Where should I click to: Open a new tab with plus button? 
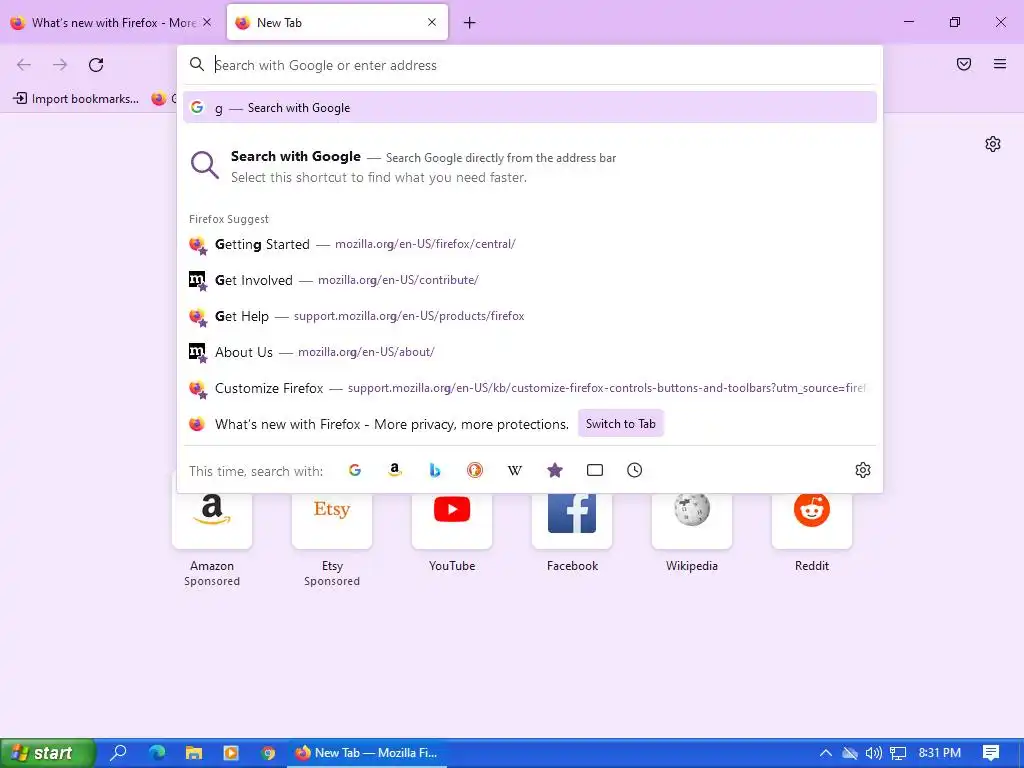coord(469,23)
